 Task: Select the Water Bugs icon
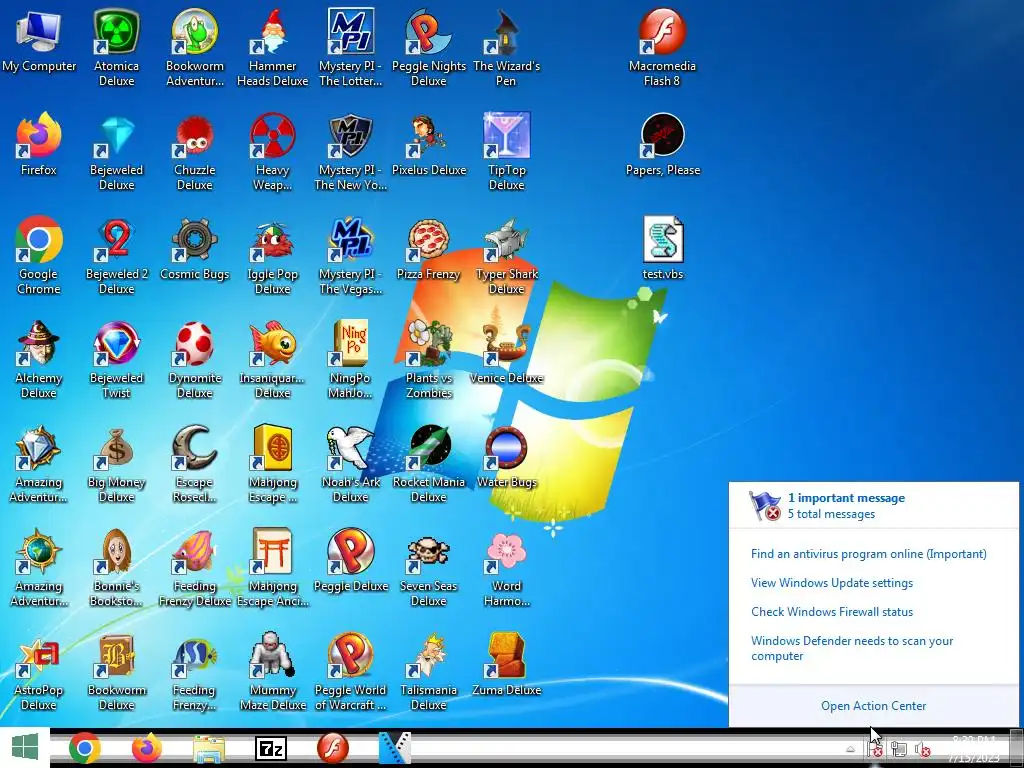[506, 447]
